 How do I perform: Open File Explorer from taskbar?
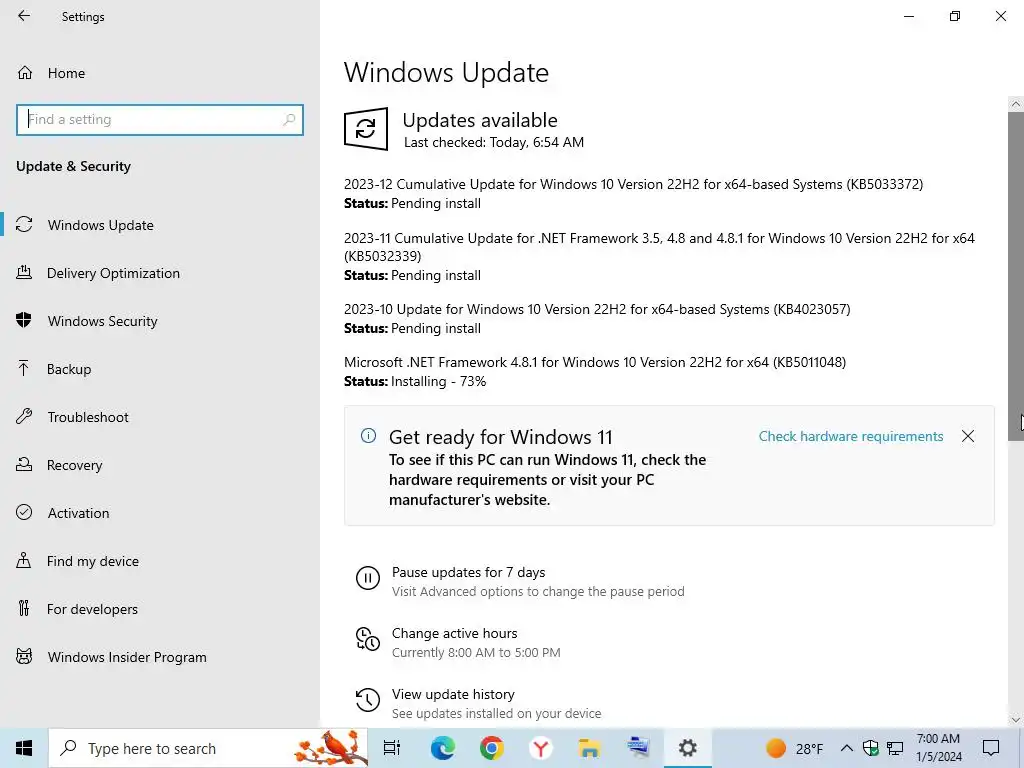pos(589,748)
